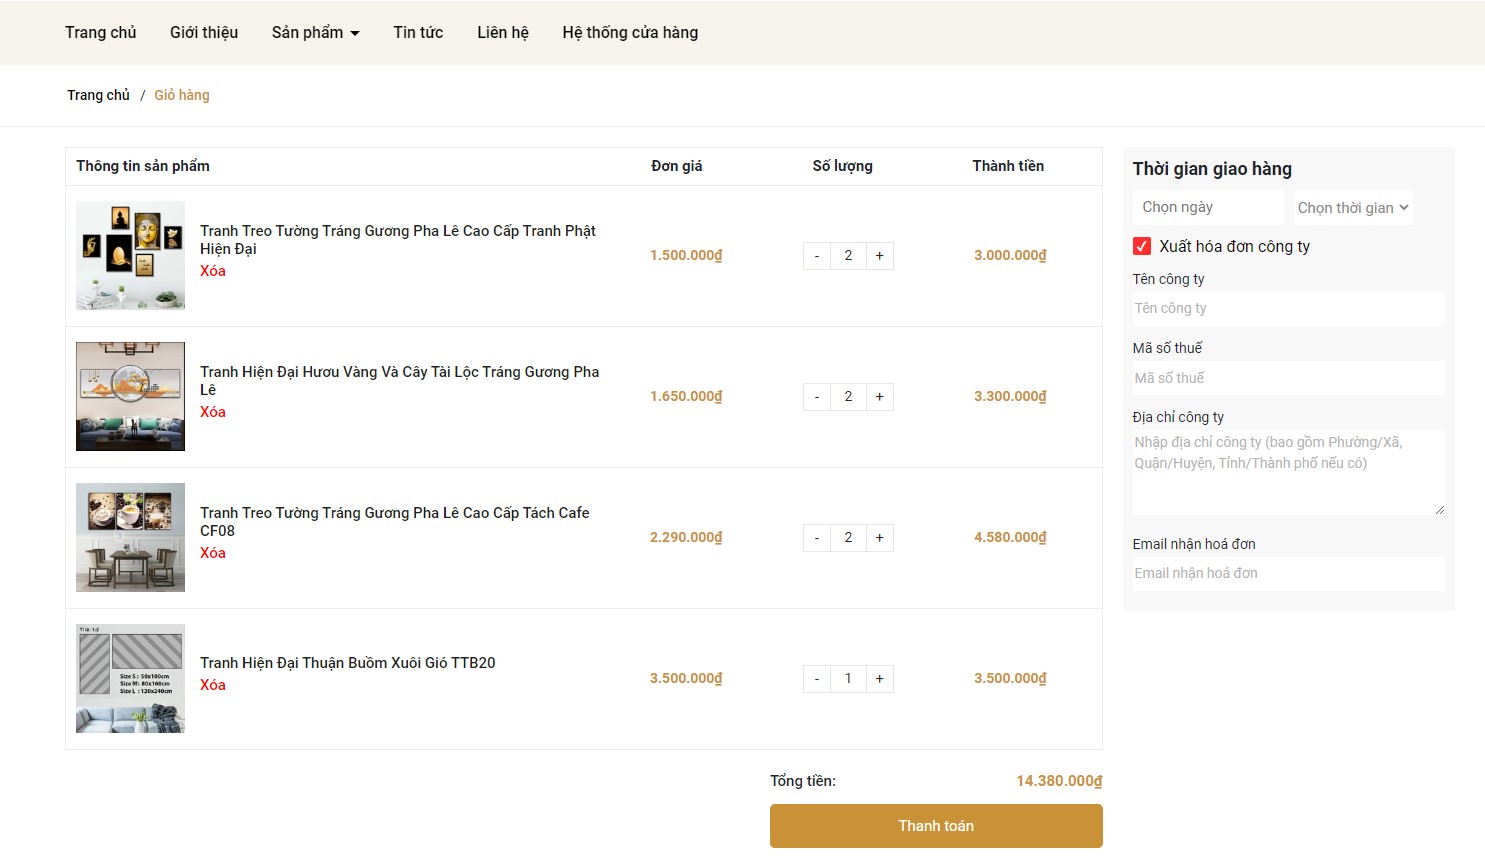This screenshot has width=1485, height=862.
Task: Click the Email nhận hoá đơn field
Action: (1288, 573)
